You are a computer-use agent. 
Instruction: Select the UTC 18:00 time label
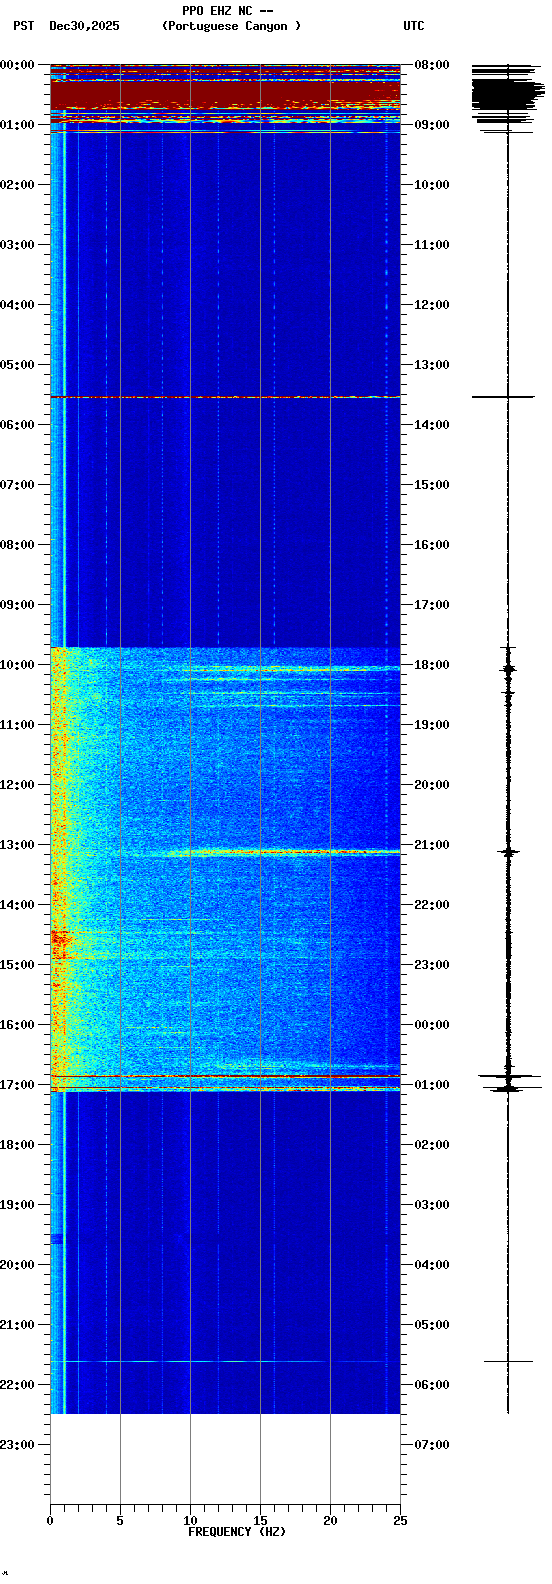tap(431, 665)
